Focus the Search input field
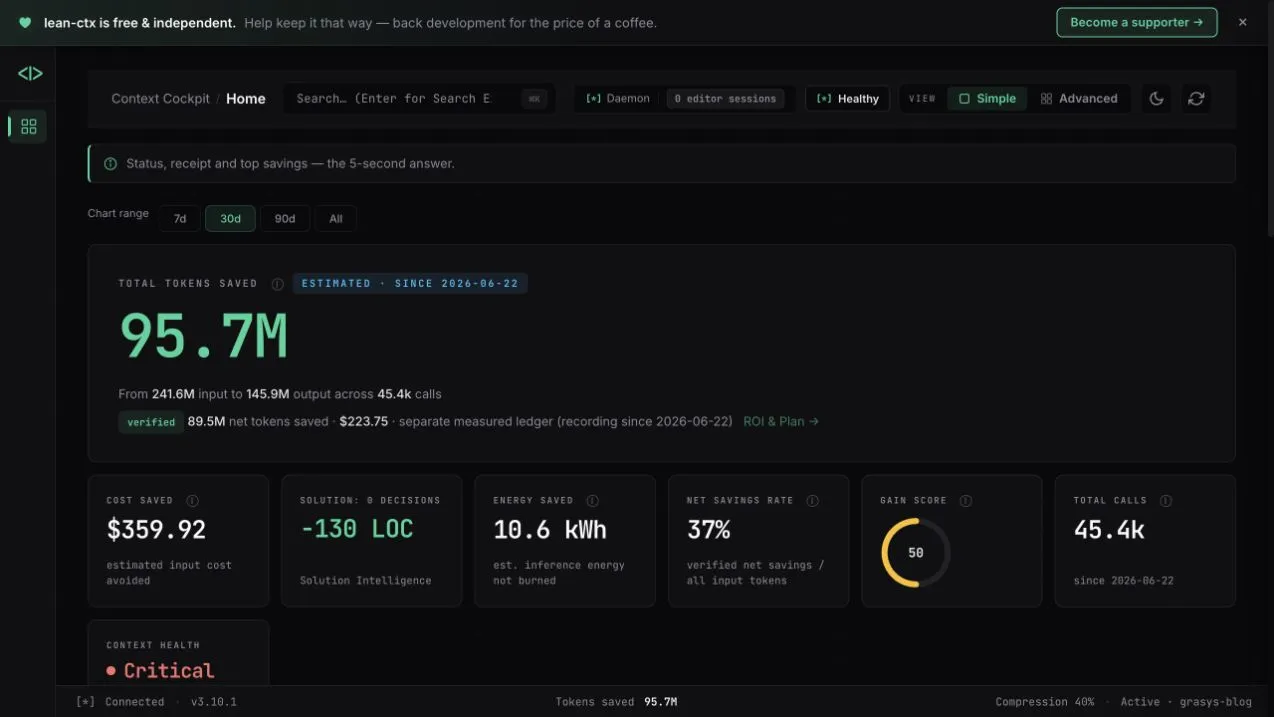Image resolution: width=1274 pixels, height=717 pixels. (x=418, y=98)
